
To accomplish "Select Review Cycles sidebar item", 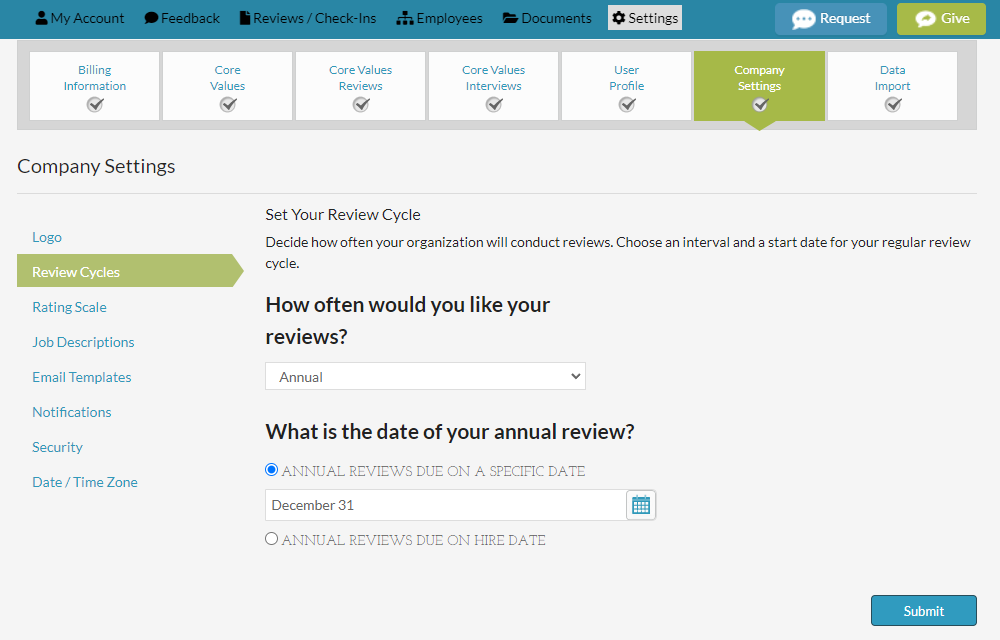I will pos(130,271).
